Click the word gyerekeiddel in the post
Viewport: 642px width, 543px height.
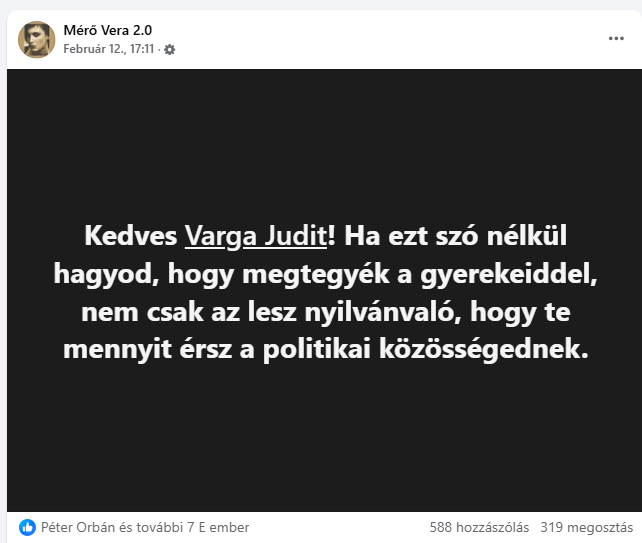coord(509,274)
